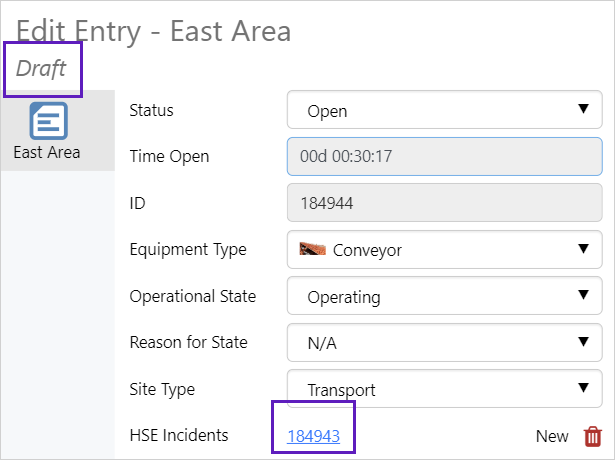Delete the HSE incident with trash icon

(593, 436)
